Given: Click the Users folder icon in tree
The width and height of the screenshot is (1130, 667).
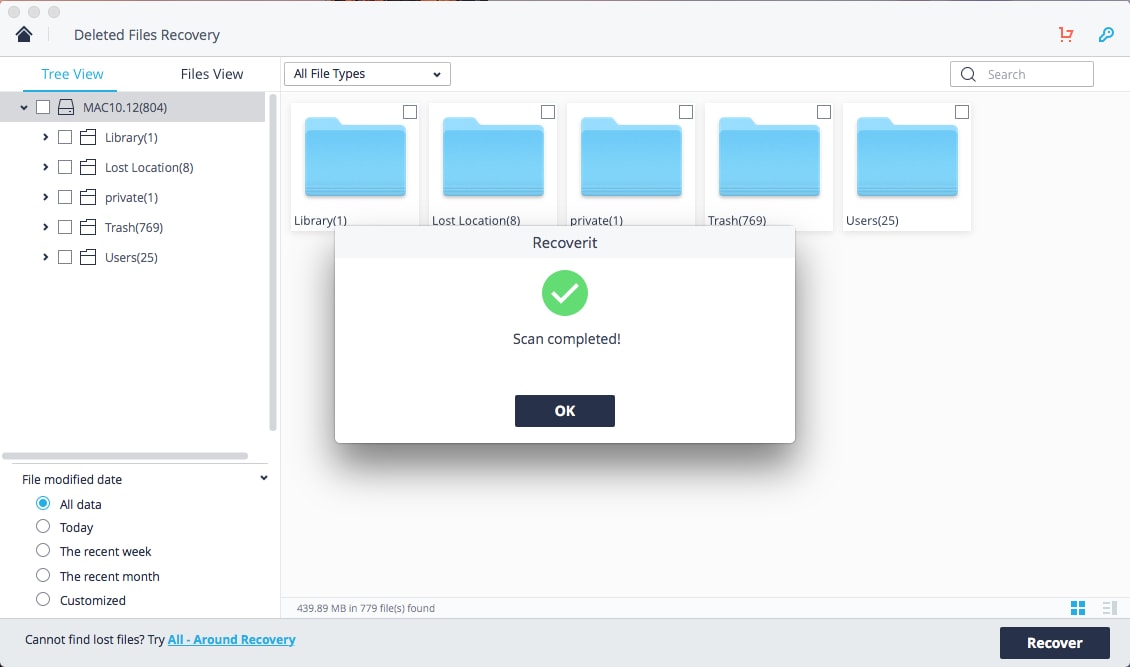Looking at the screenshot, I should (88, 257).
